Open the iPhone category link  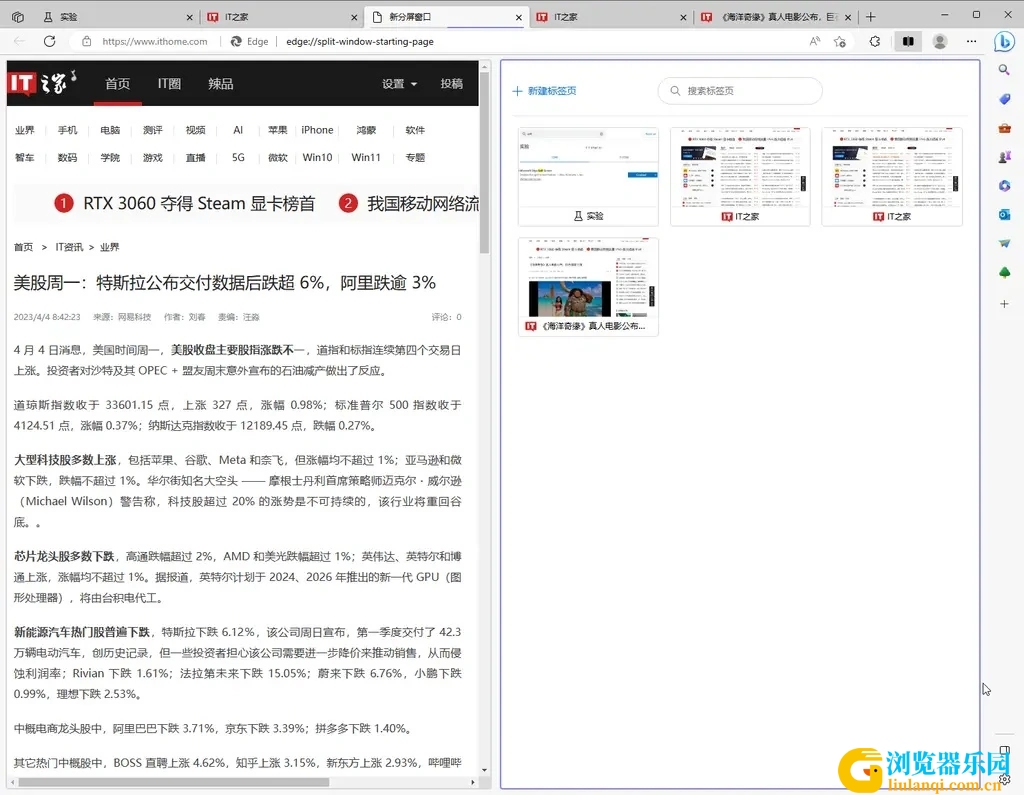317,130
